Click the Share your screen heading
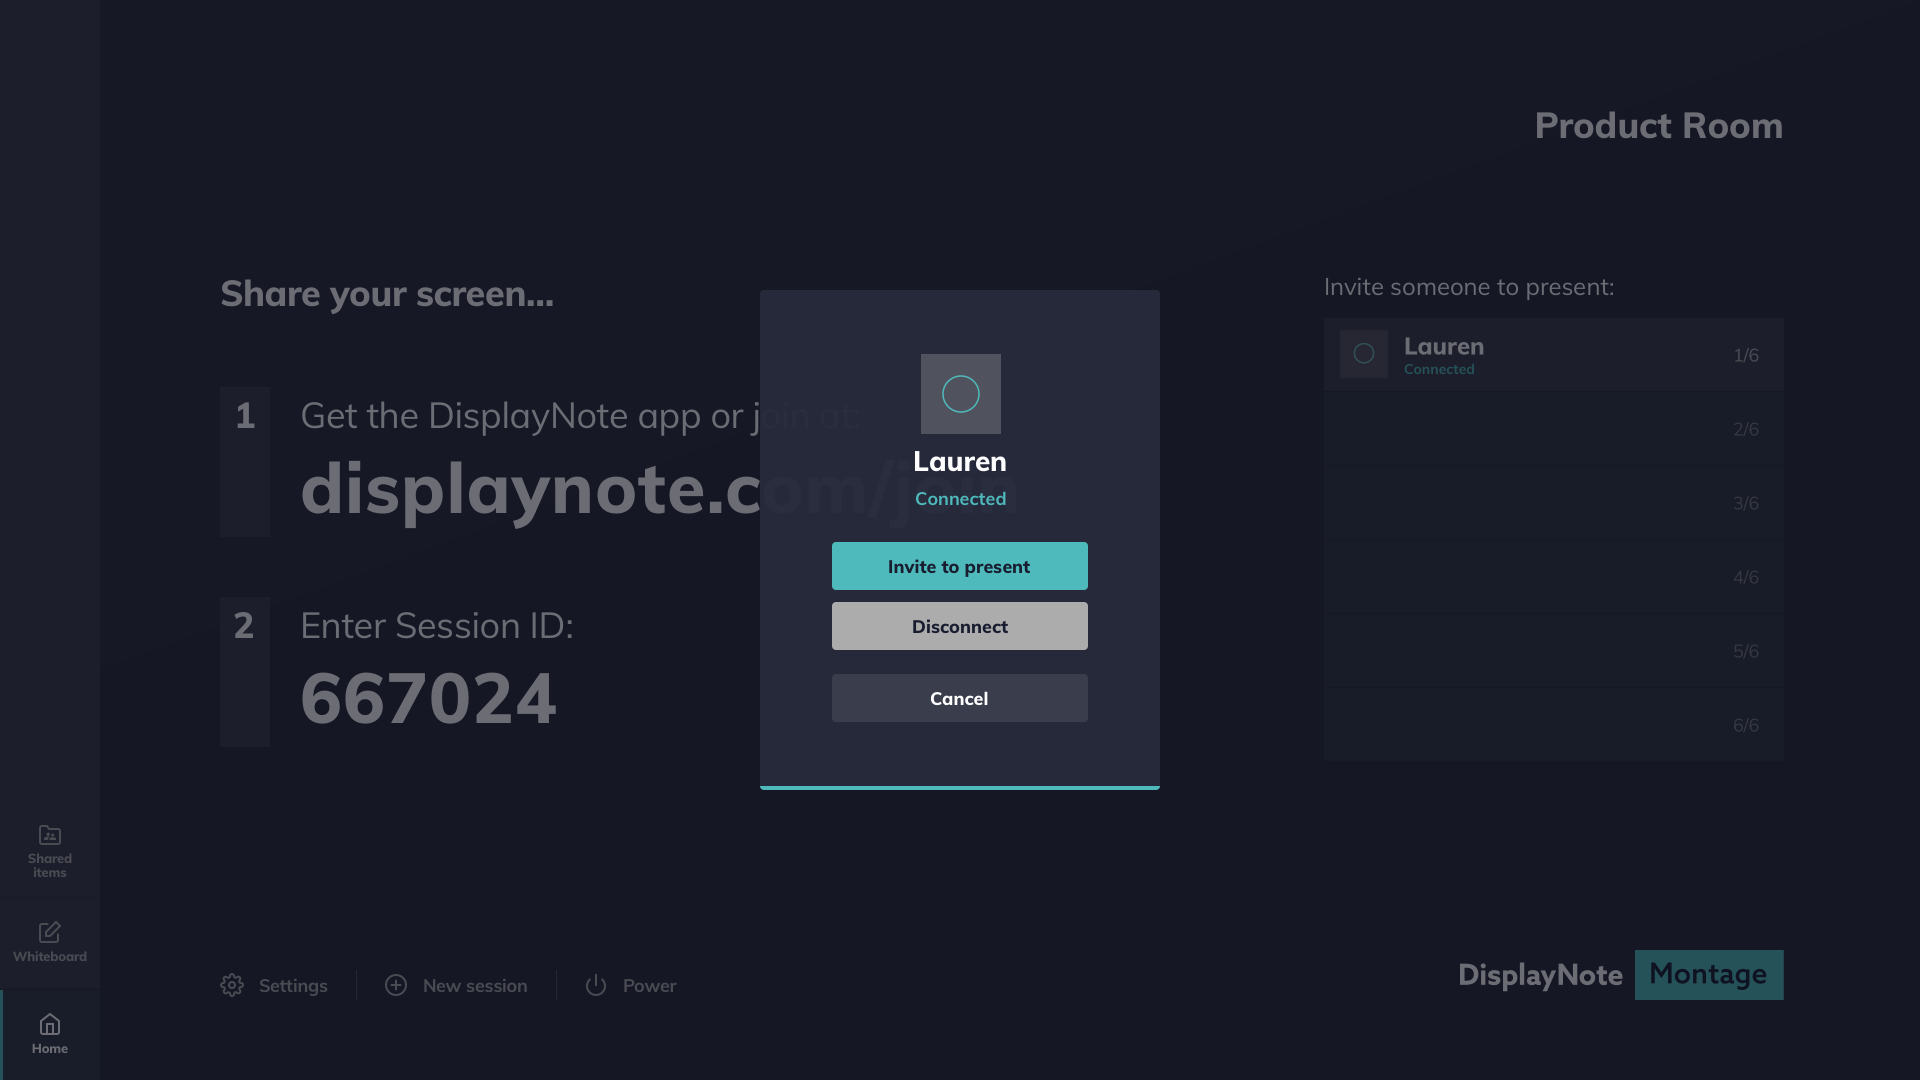Screen dimensions: 1920x1080 [386, 293]
